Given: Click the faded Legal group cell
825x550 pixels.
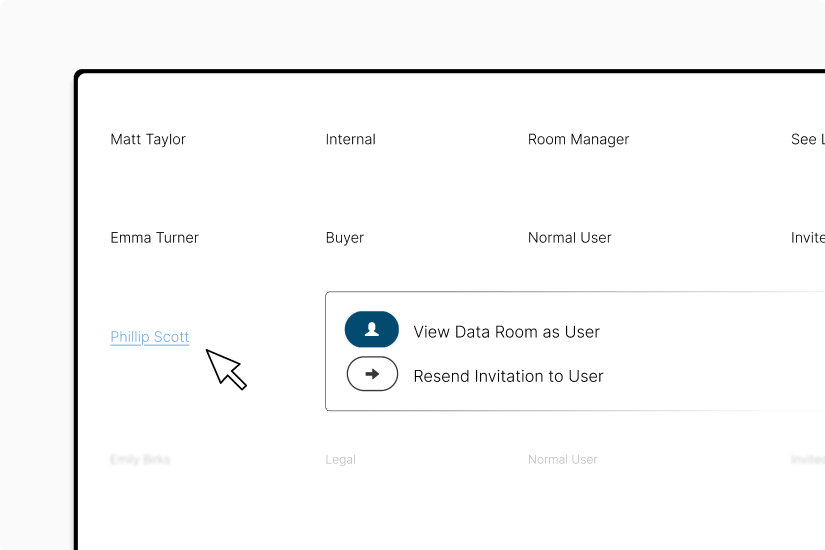Looking at the screenshot, I should (340, 459).
